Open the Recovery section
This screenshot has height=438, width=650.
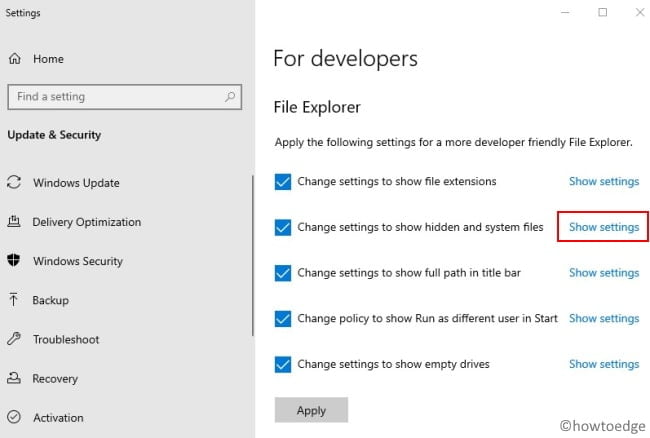[x=55, y=378]
